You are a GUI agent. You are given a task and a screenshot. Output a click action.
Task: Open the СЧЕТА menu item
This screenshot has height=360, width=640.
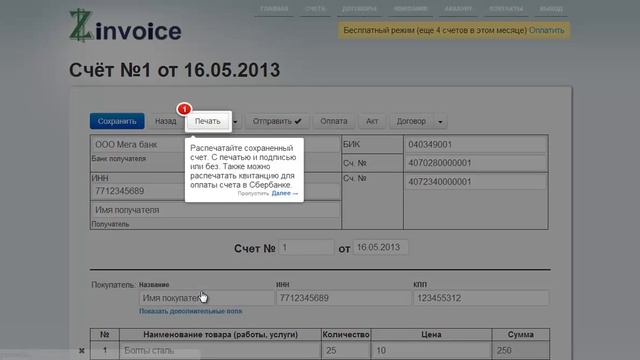click(316, 9)
